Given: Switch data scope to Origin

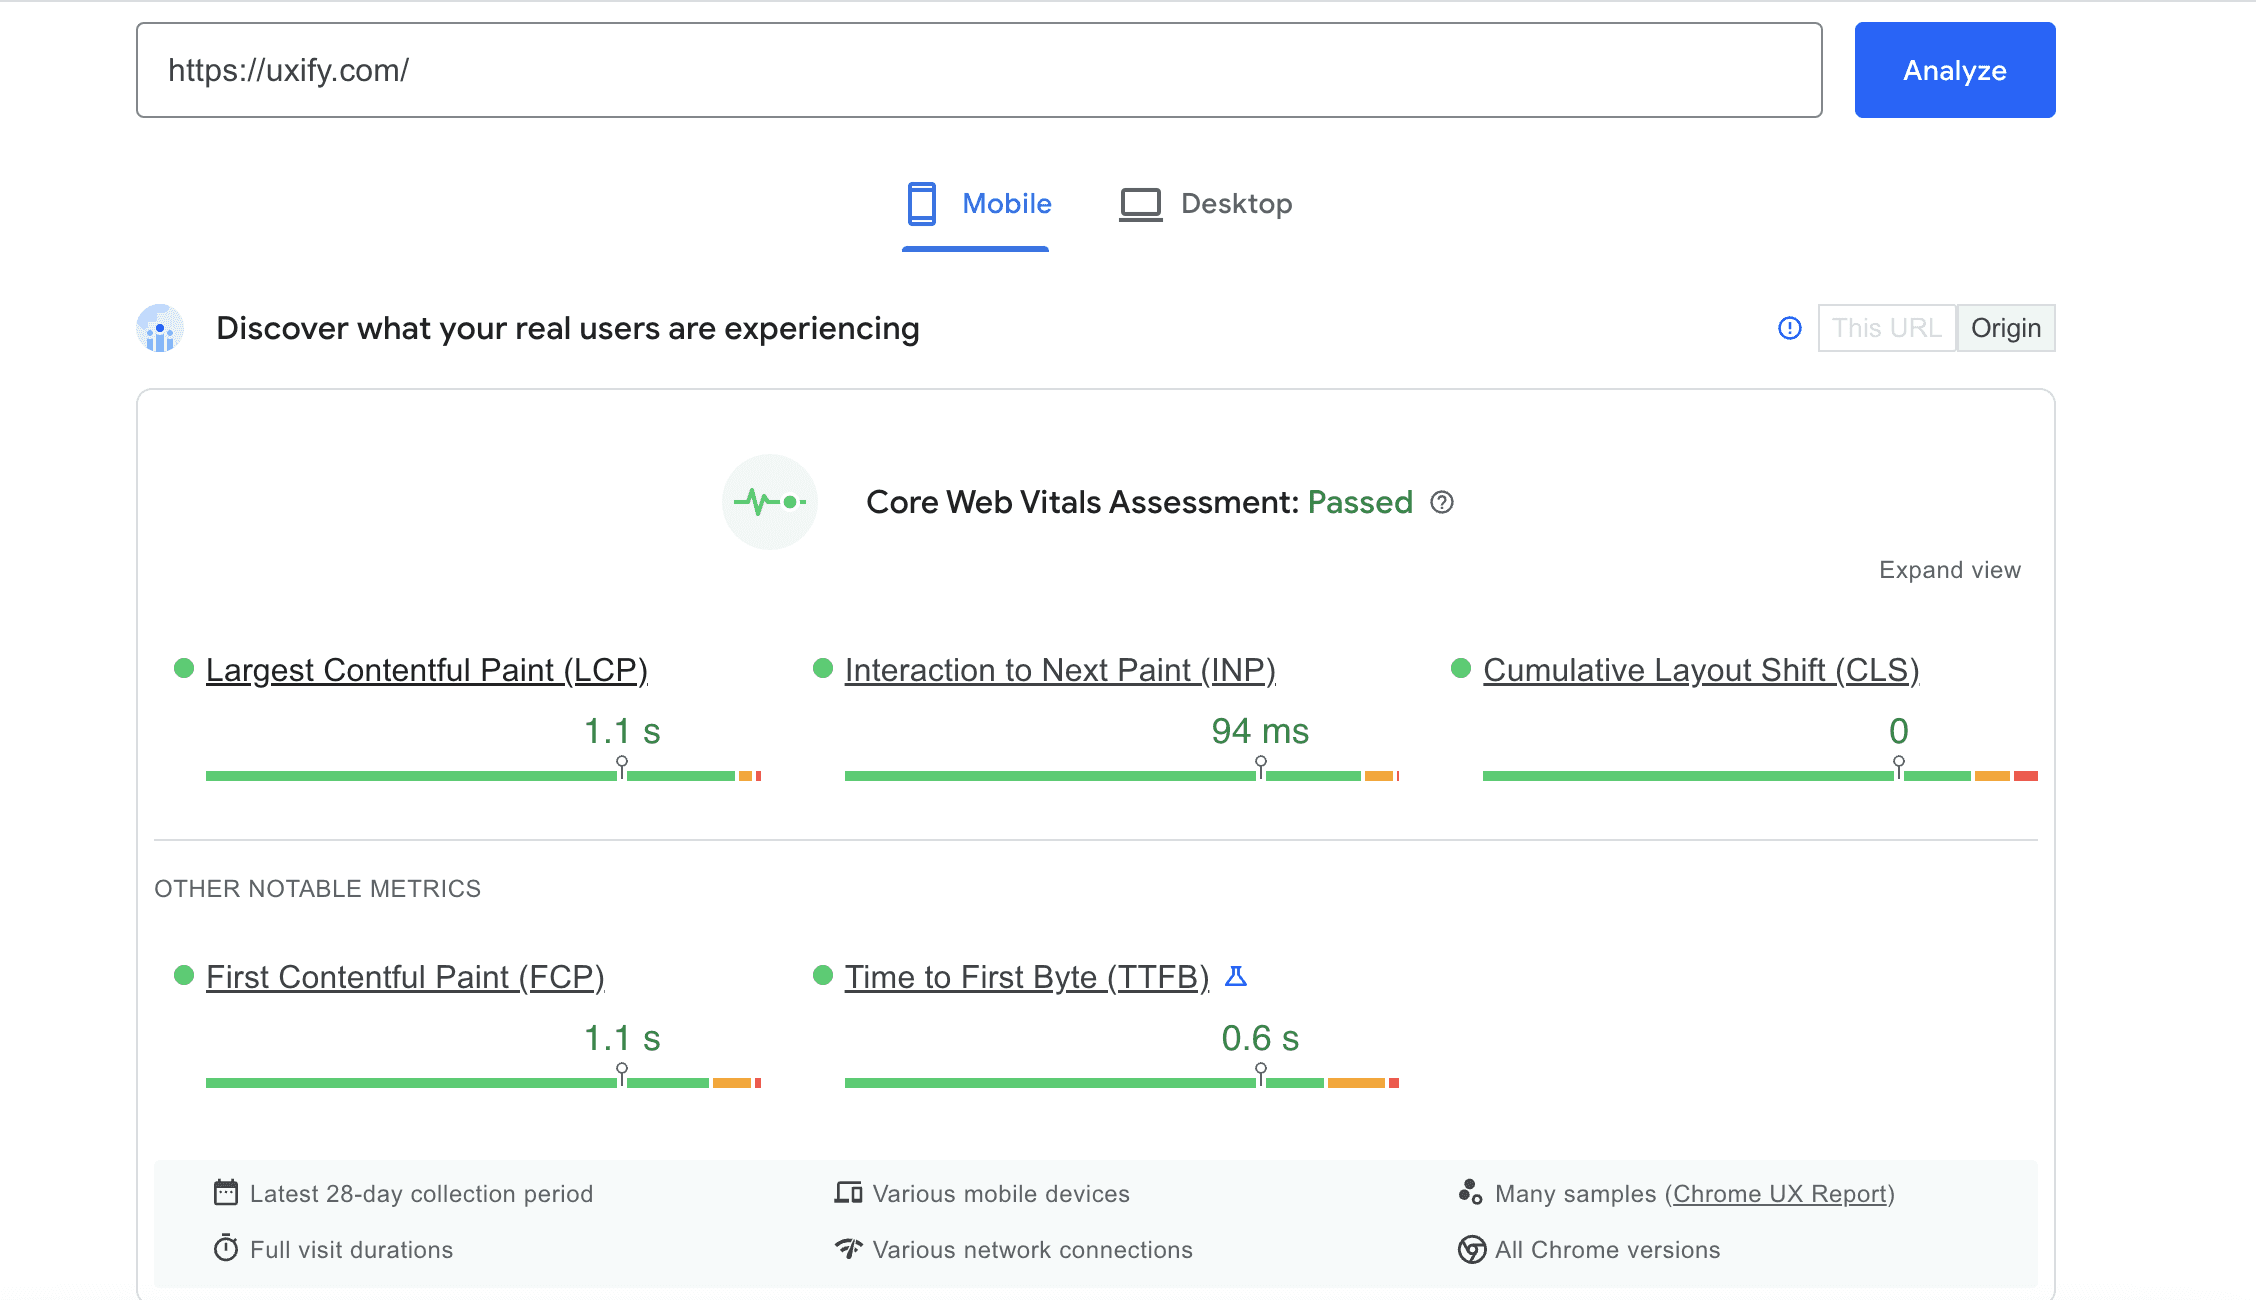Looking at the screenshot, I should (x=2006, y=328).
